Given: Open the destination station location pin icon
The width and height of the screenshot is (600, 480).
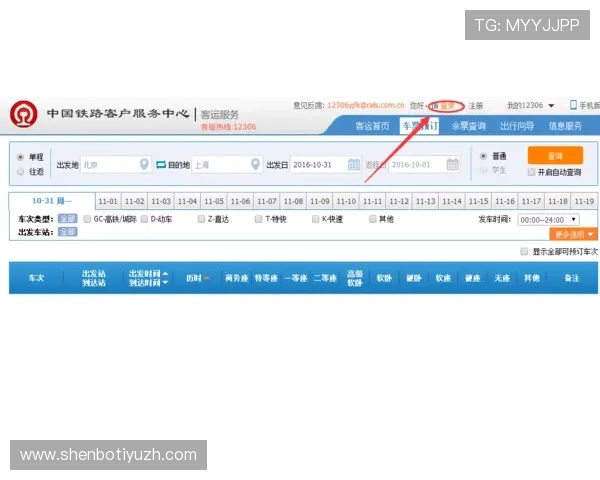Looking at the screenshot, I should coord(255,165).
